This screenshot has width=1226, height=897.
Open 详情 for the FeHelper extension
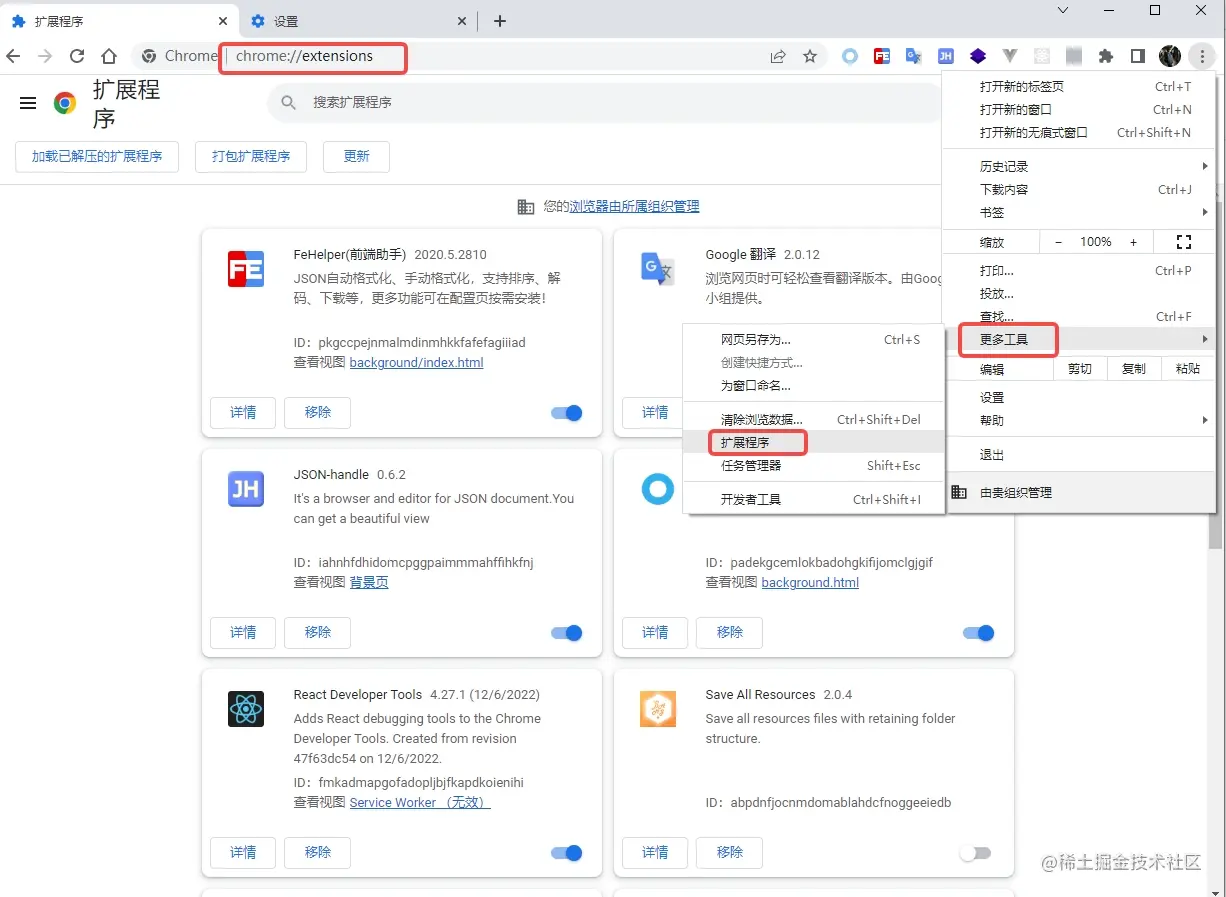pos(243,412)
